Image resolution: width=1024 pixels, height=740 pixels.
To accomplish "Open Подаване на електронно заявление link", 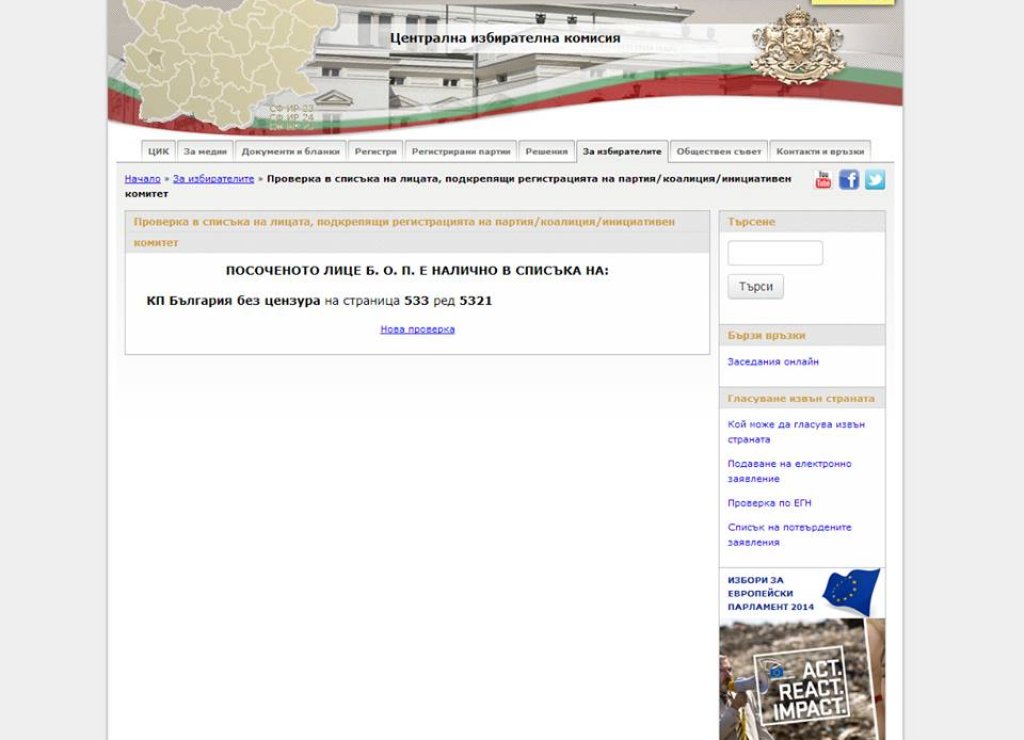I will pyautogui.click(x=790, y=471).
